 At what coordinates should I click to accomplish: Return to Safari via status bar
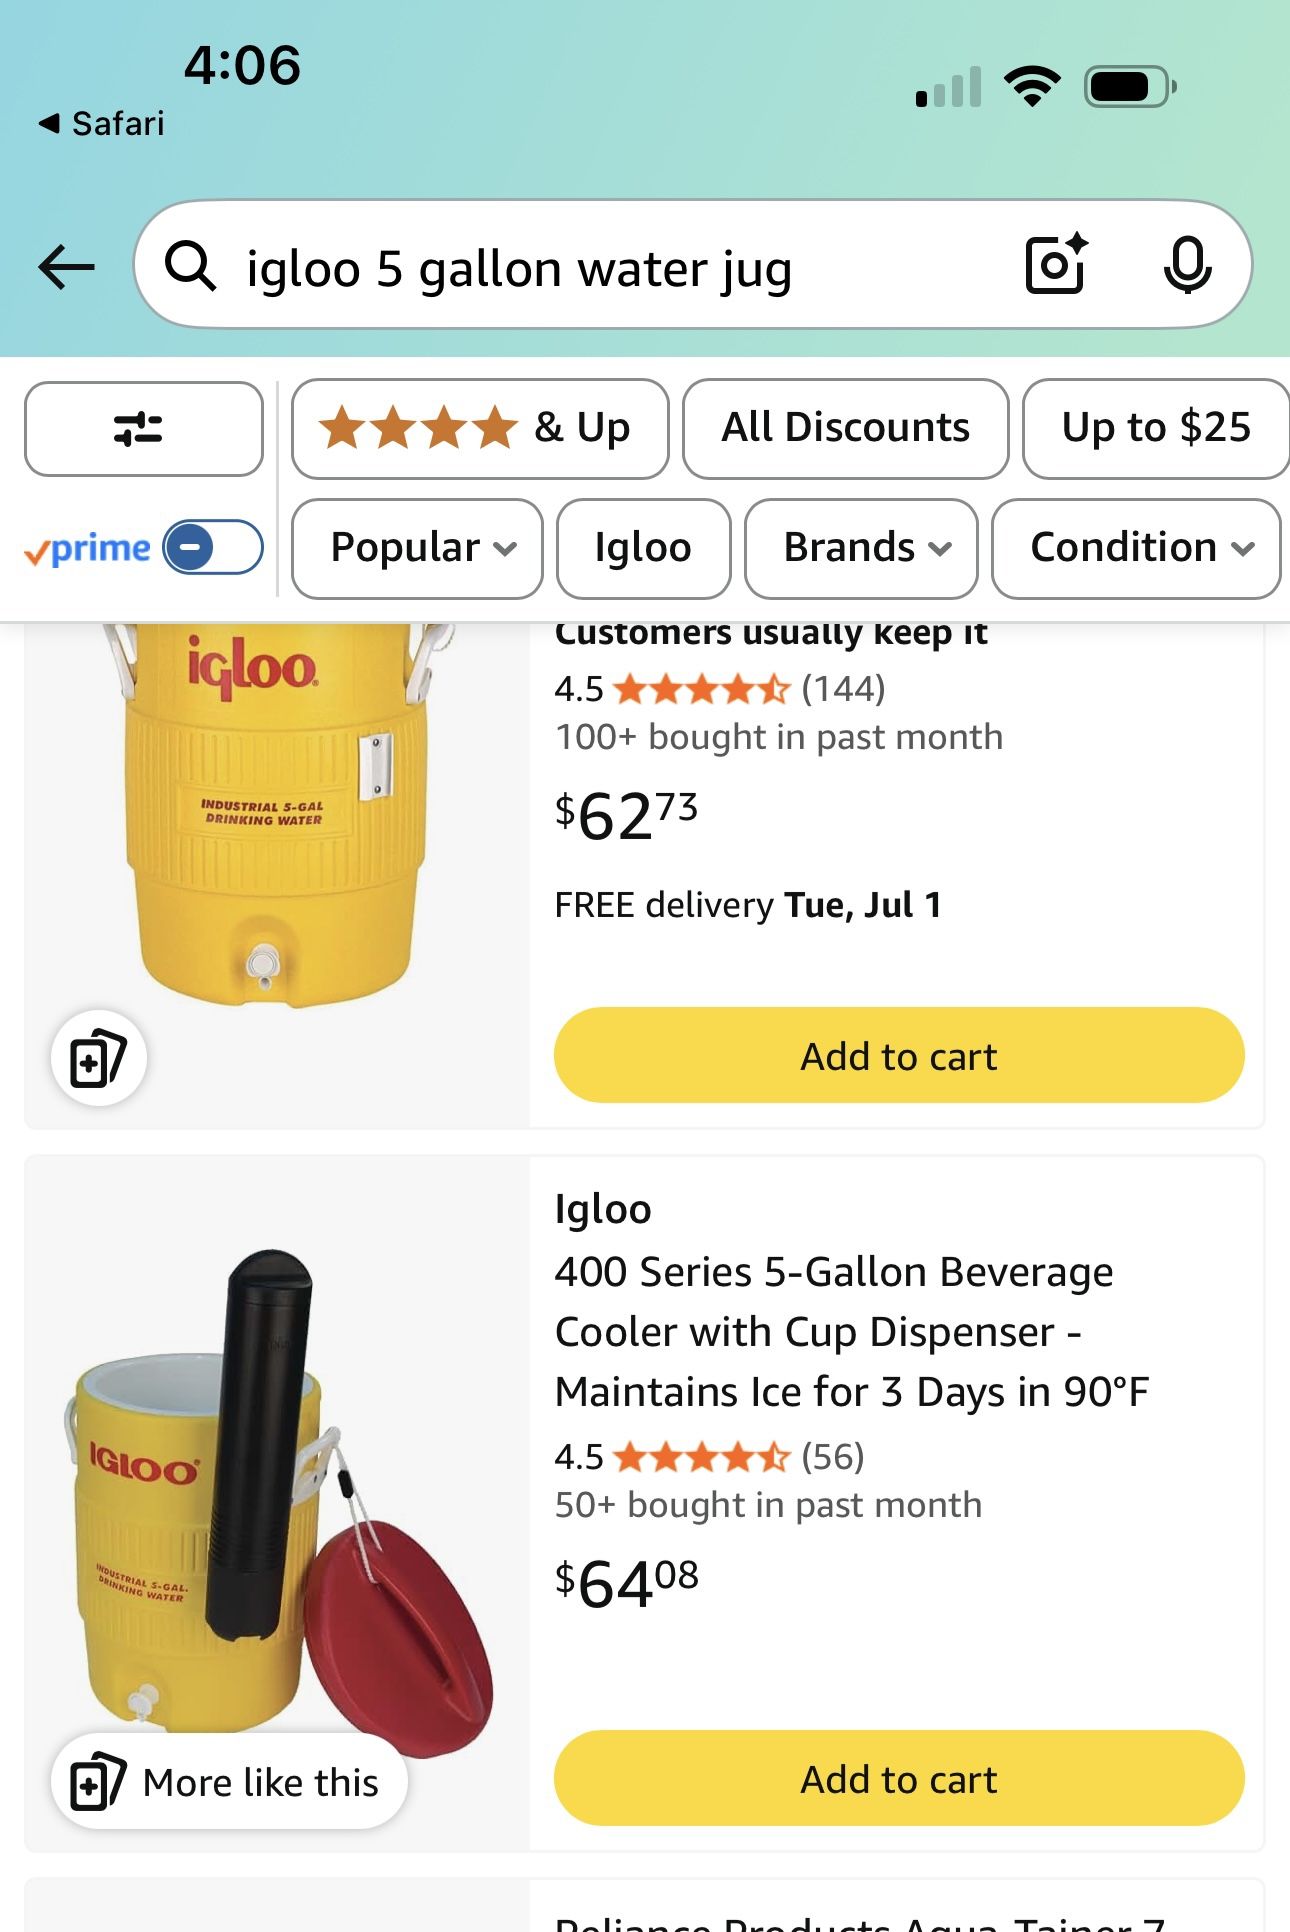(101, 124)
